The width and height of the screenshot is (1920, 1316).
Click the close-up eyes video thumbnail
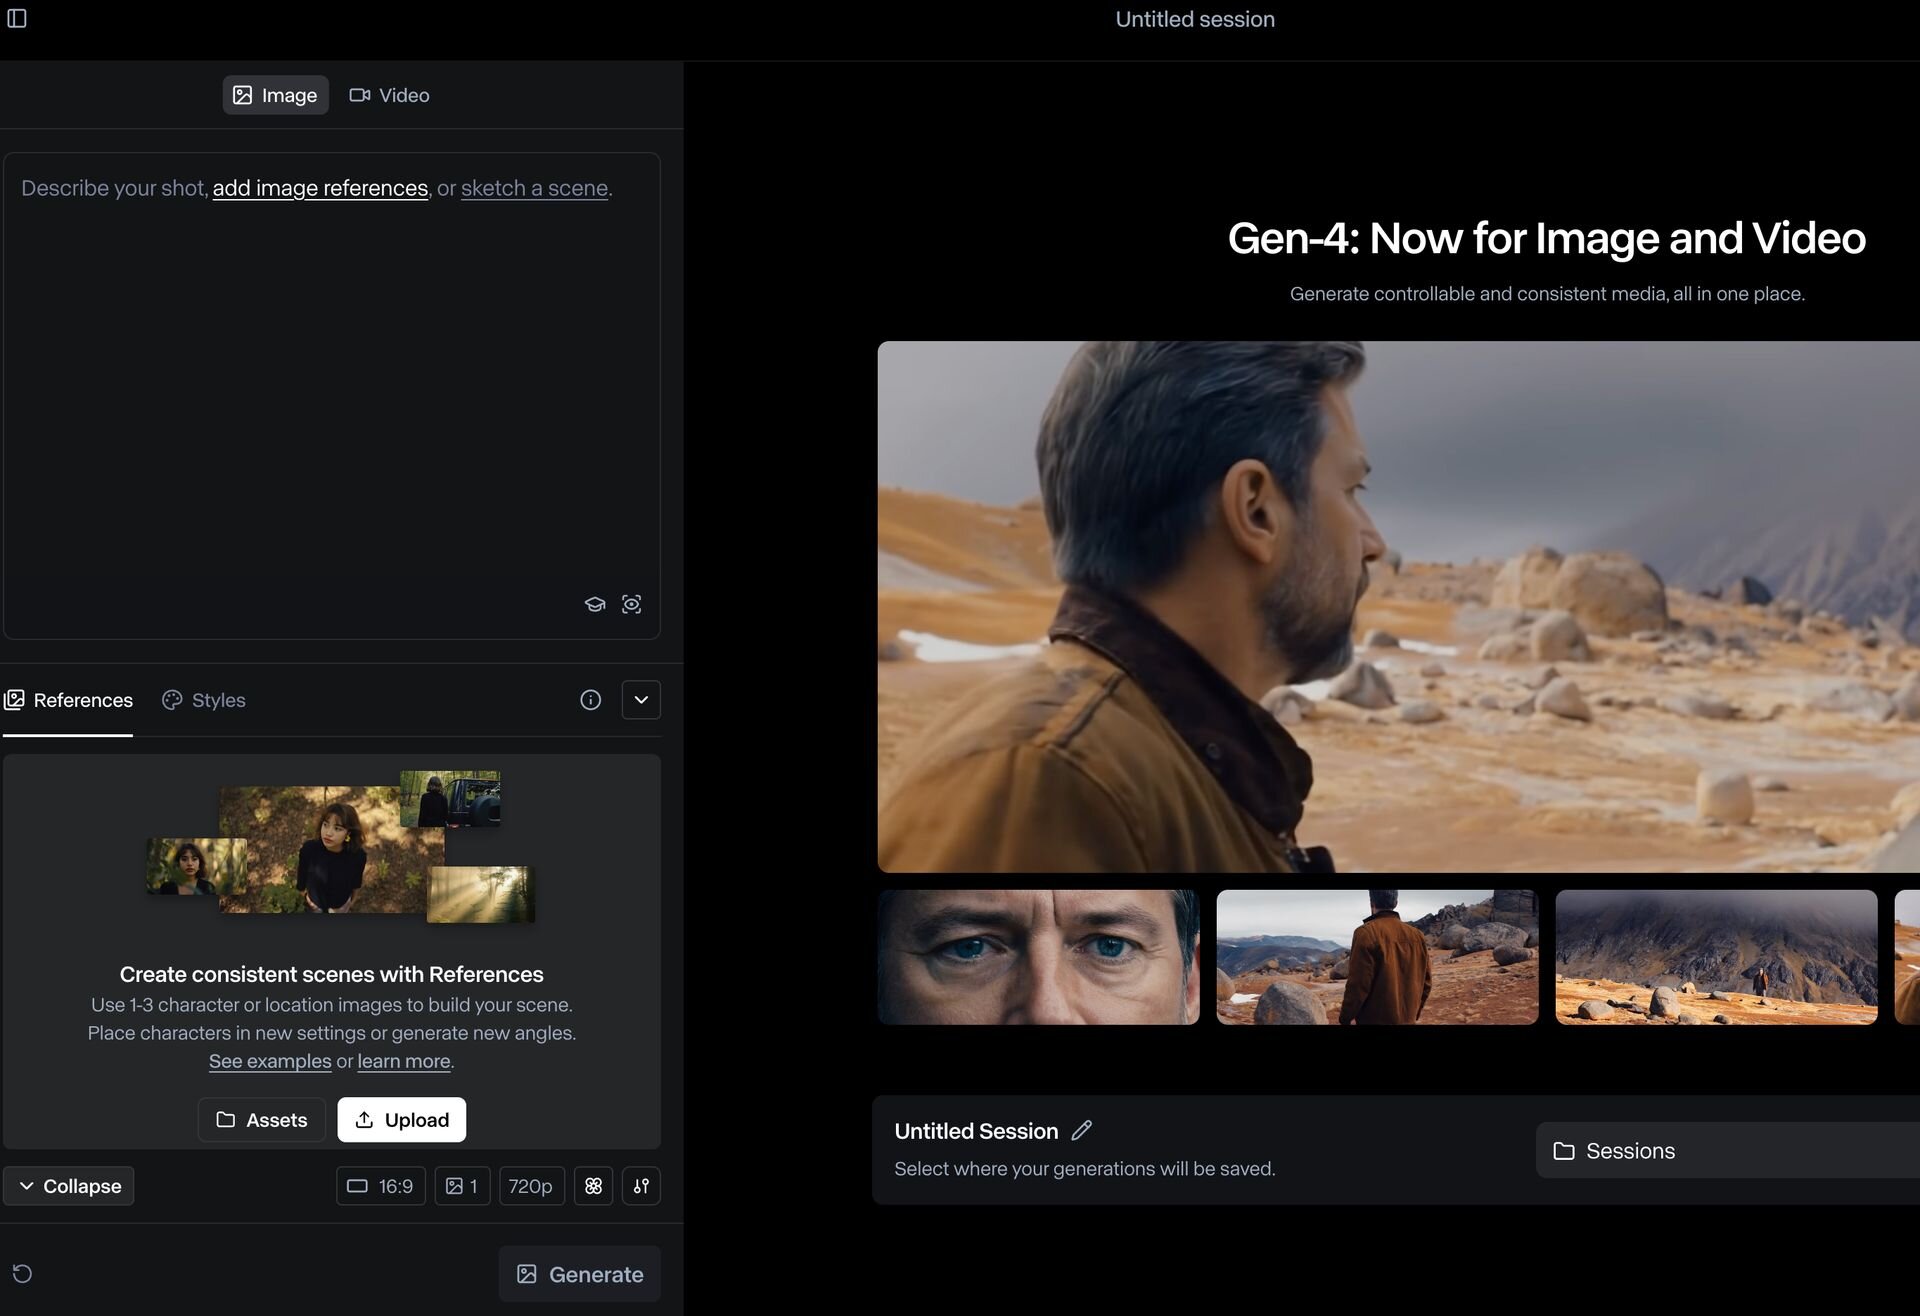[x=1038, y=957]
